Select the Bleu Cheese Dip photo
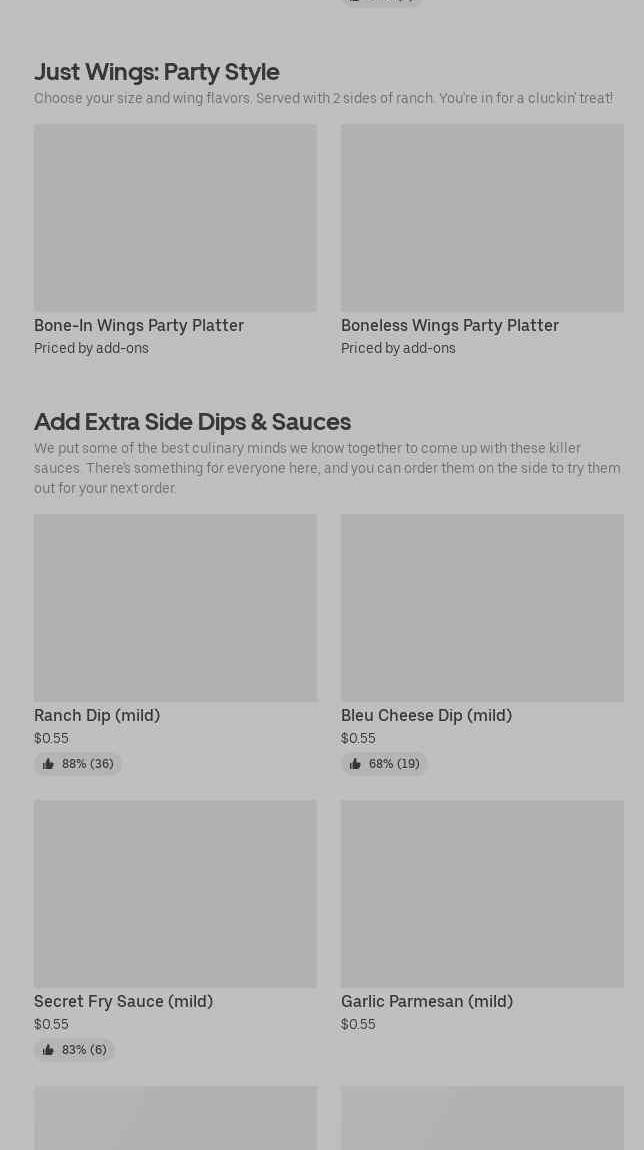 pyautogui.click(x=482, y=607)
